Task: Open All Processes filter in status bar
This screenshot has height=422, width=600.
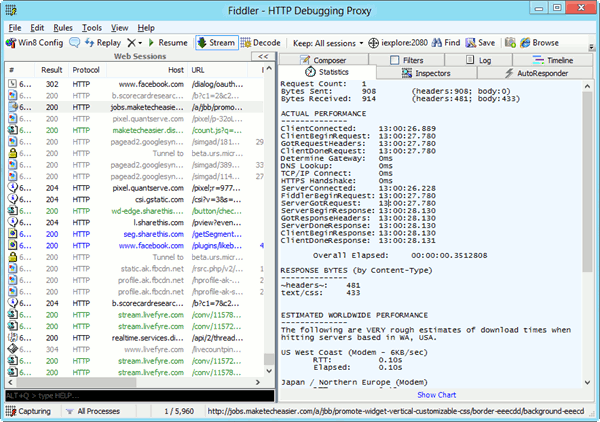Action: coord(93,411)
